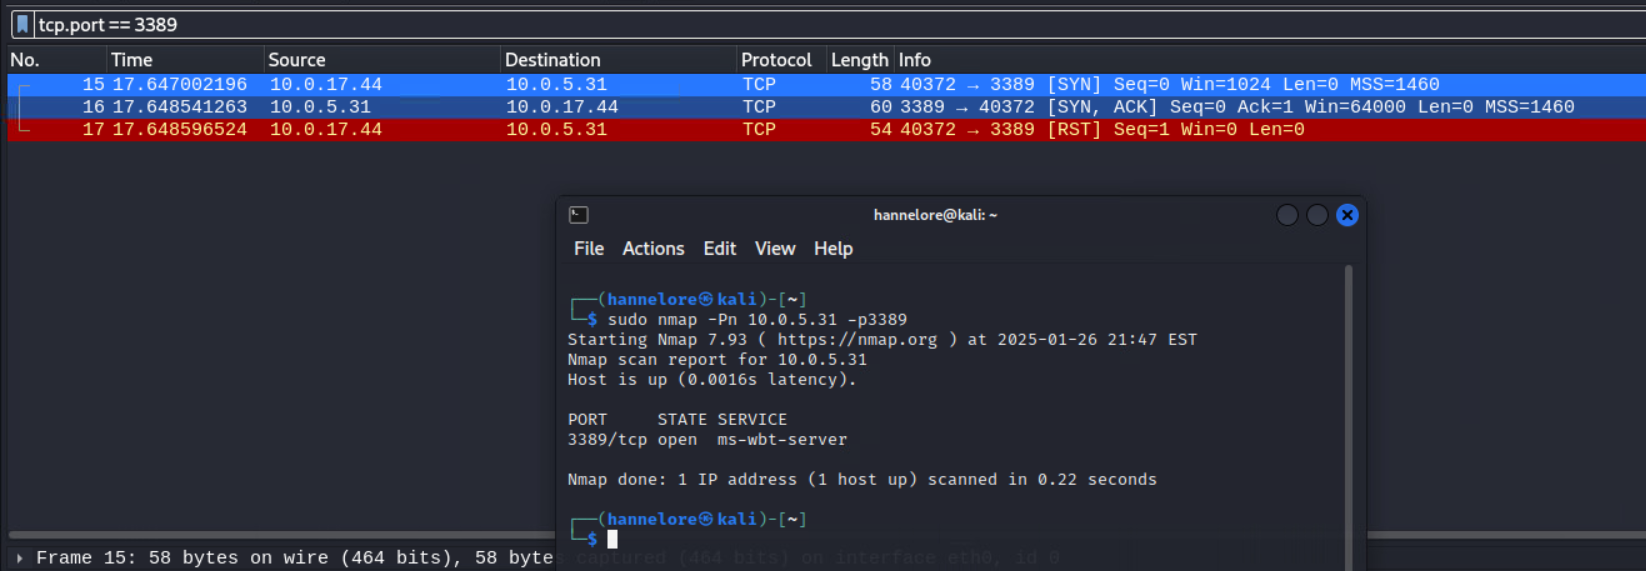Open the terminal's View menu
The width and height of the screenshot is (1646, 571).
(775, 249)
